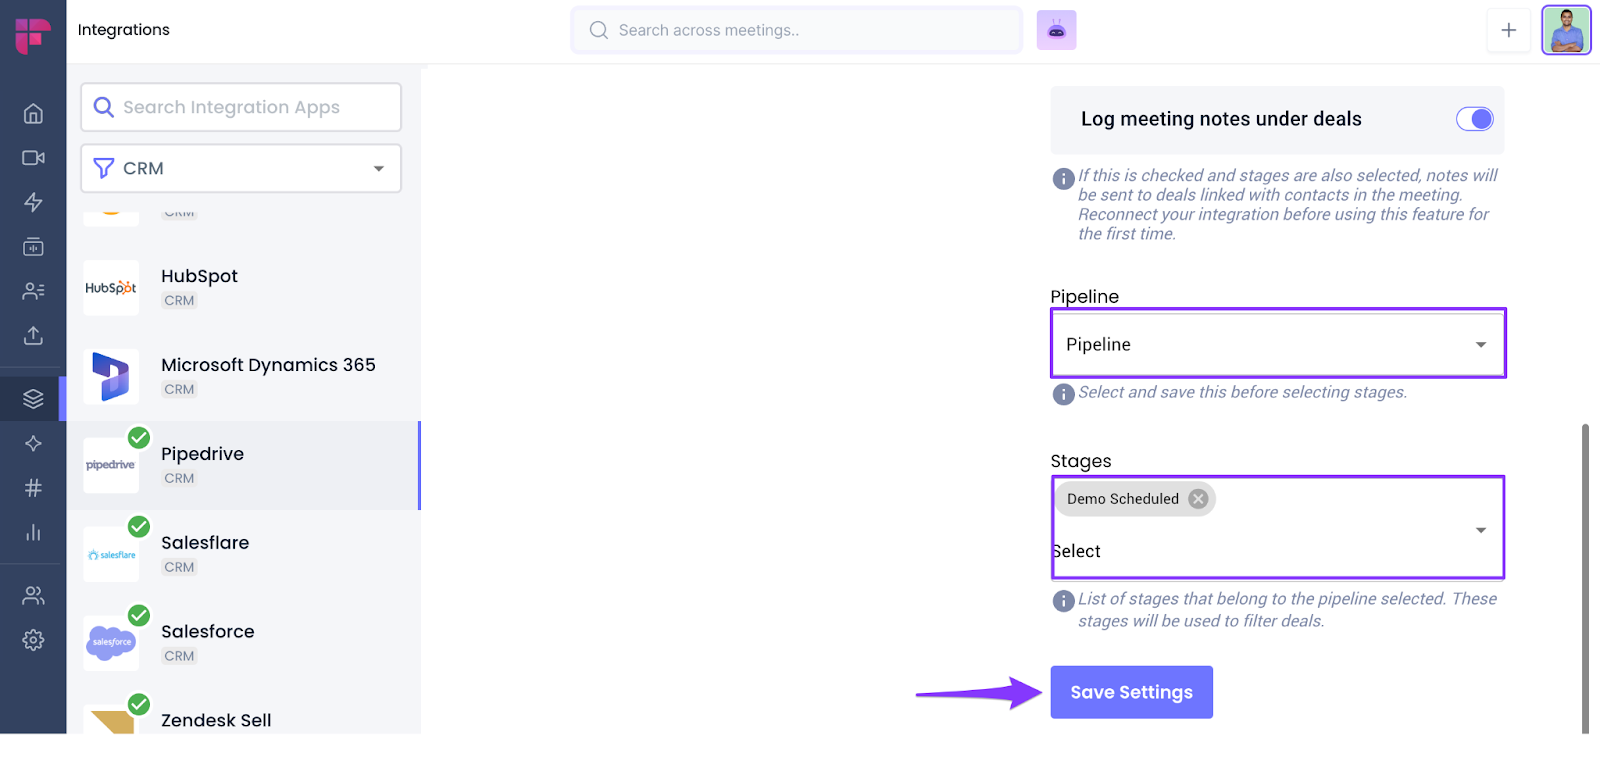Select Salesforce from the integrations list

pyautogui.click(x=208, y=642)
